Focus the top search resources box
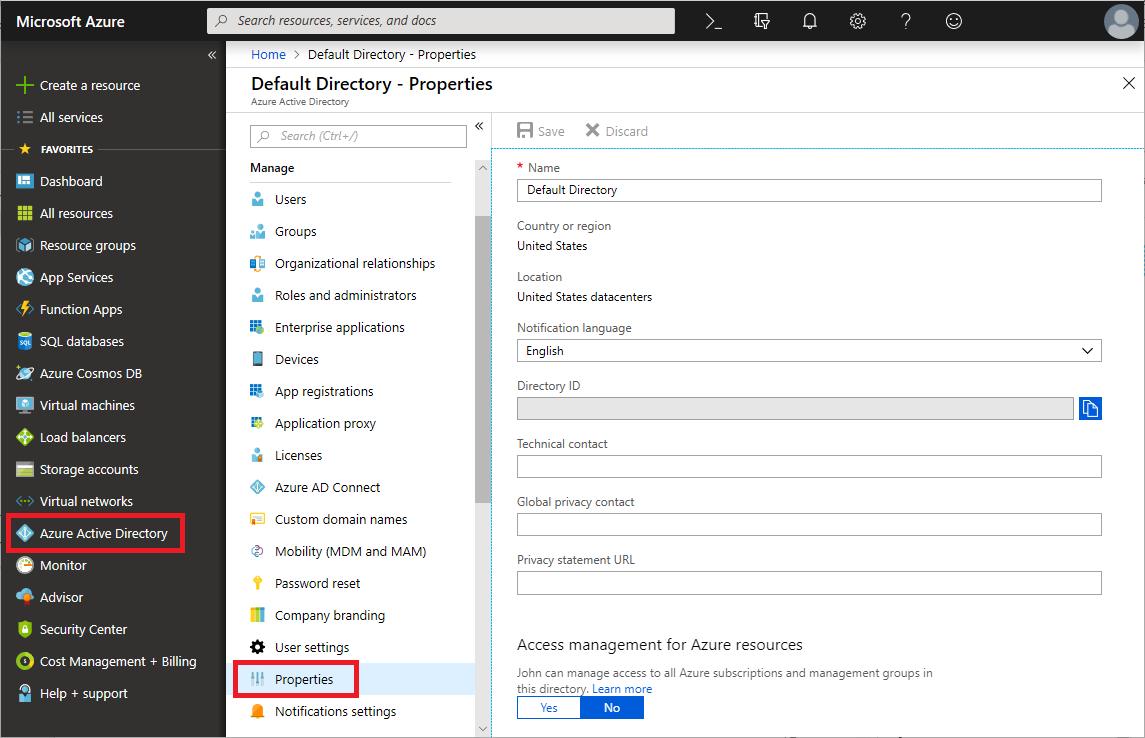Image resolution: width=1145 pixels, height=738 pixels. click(x=441, y=20)
